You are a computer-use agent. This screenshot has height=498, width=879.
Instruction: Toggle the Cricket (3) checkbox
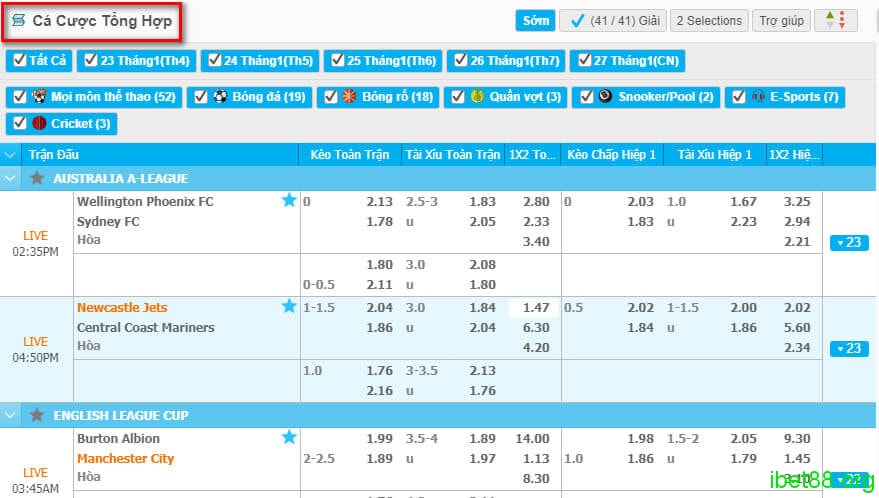coord(20,123)
